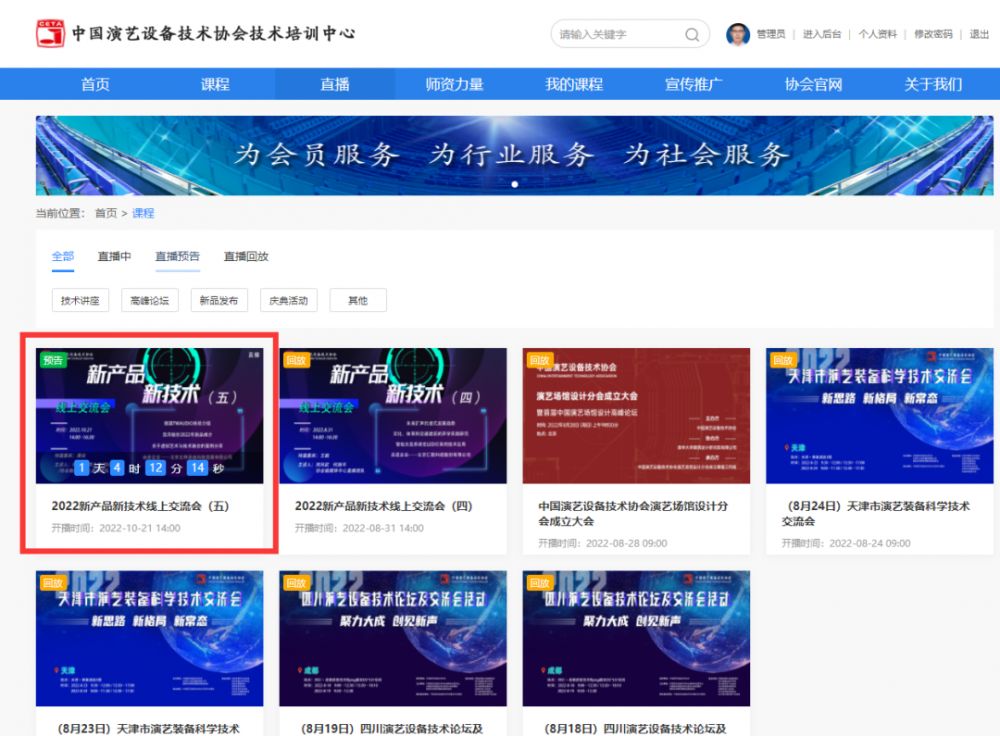Open the 个人资料 link
Viewport: 1000px width, 736px height.
[x=878, y=34]
